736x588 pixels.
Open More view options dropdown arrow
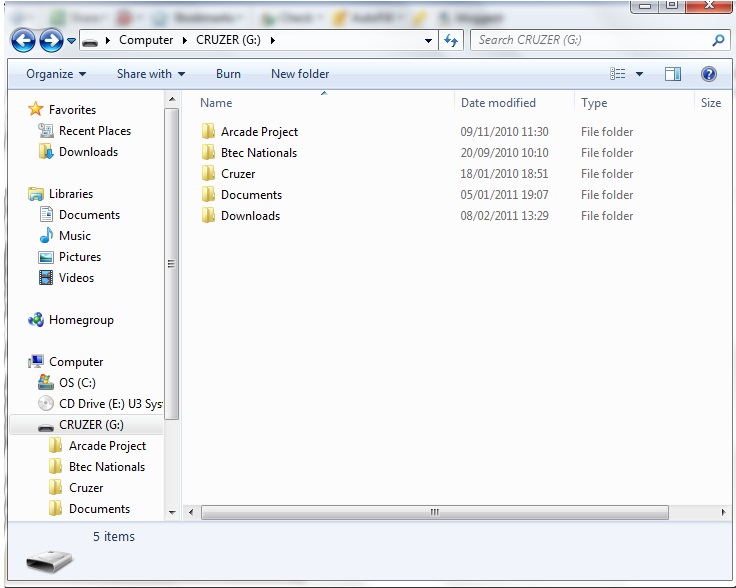point(639,74)
